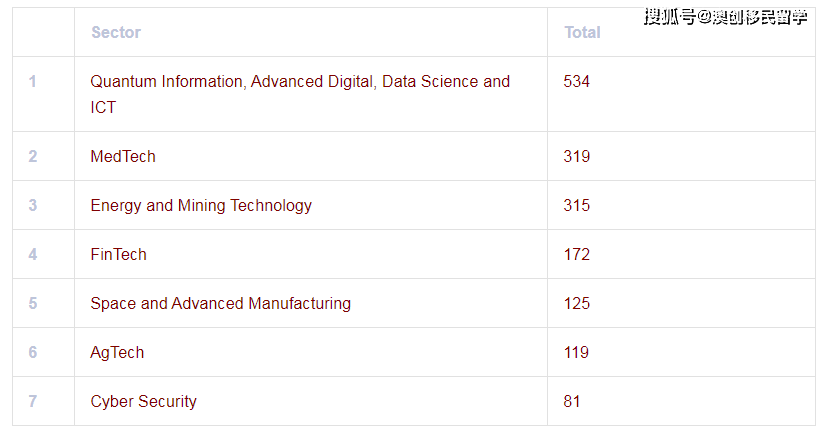Viewport: 824px width, 434px height.
Task: Click rank number 1 cell
Action: point(33,81)
